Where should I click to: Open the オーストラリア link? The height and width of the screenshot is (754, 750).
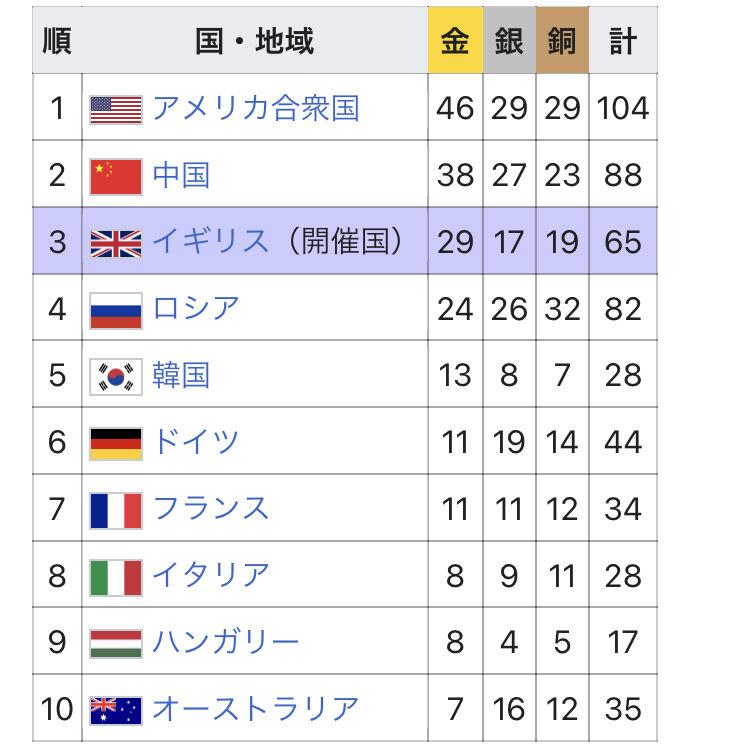pos(255,708)
